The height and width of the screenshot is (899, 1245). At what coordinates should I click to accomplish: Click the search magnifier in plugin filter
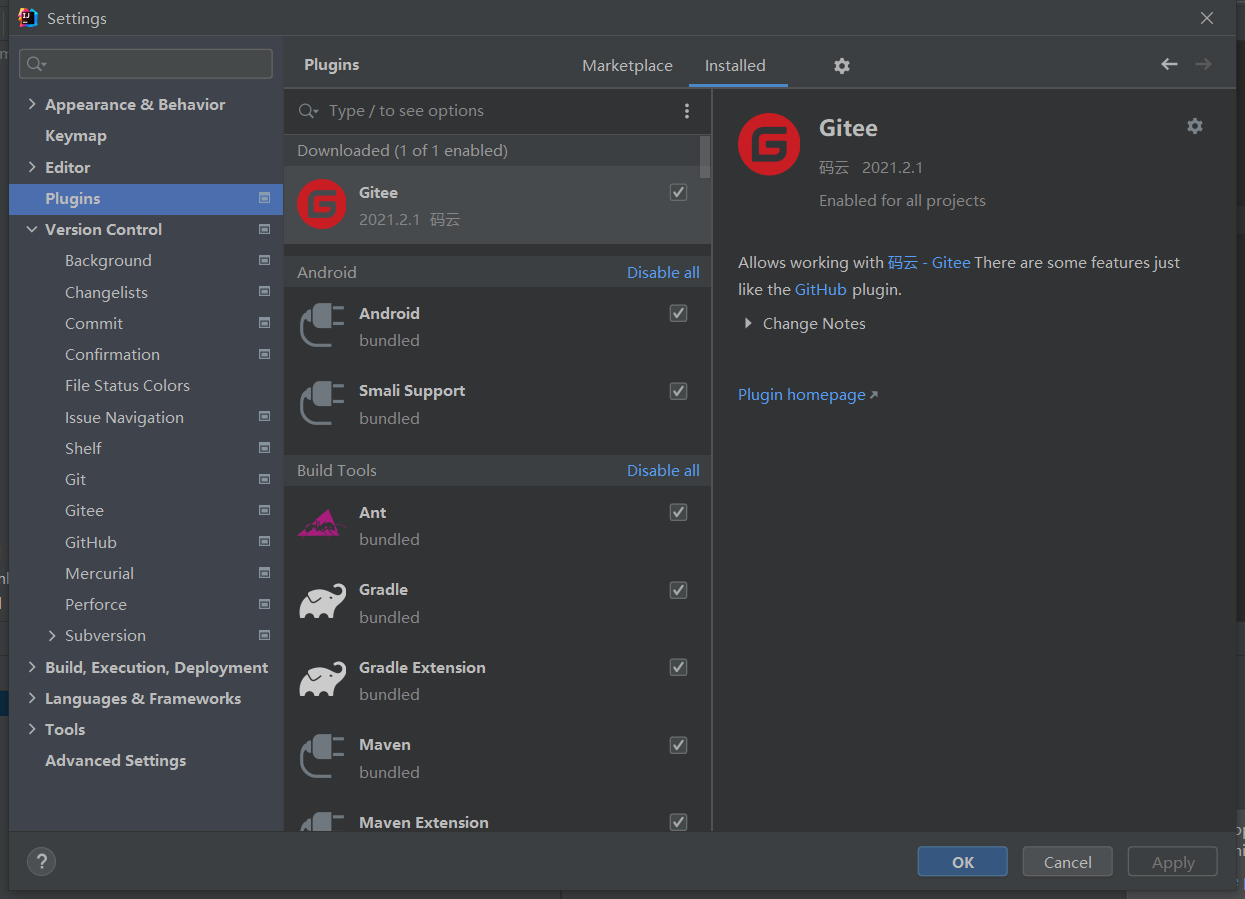pyautogui.click(x=307, y=111)
